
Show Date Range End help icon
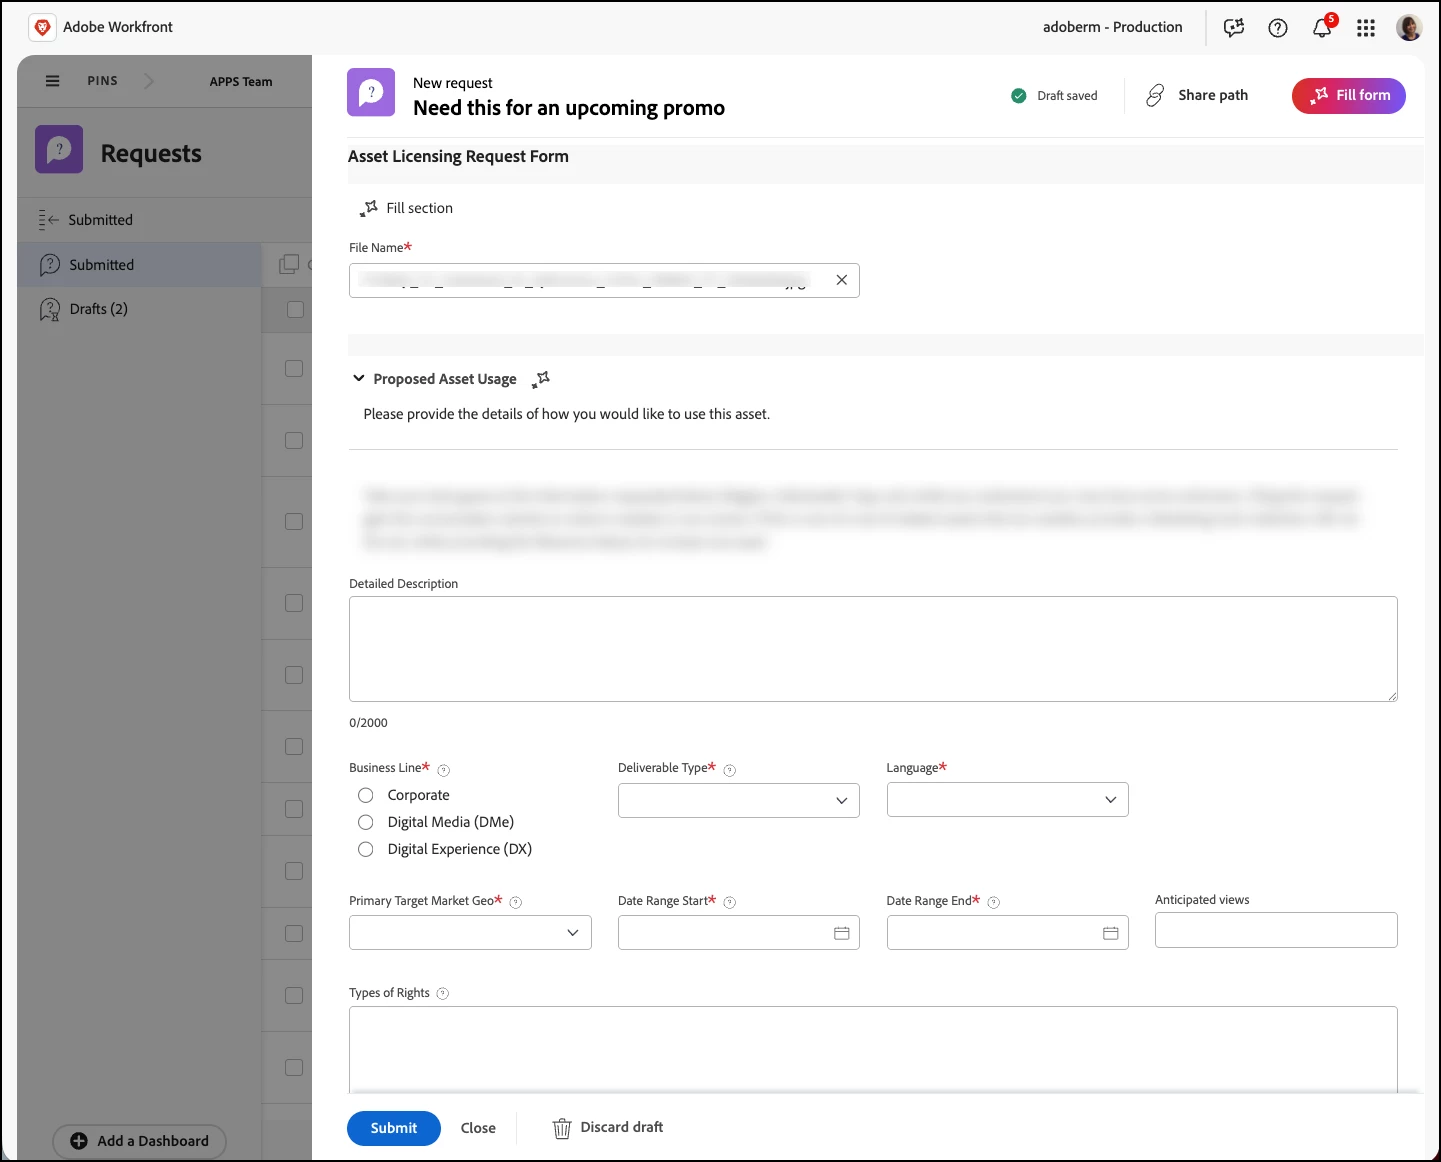(994, 902)
